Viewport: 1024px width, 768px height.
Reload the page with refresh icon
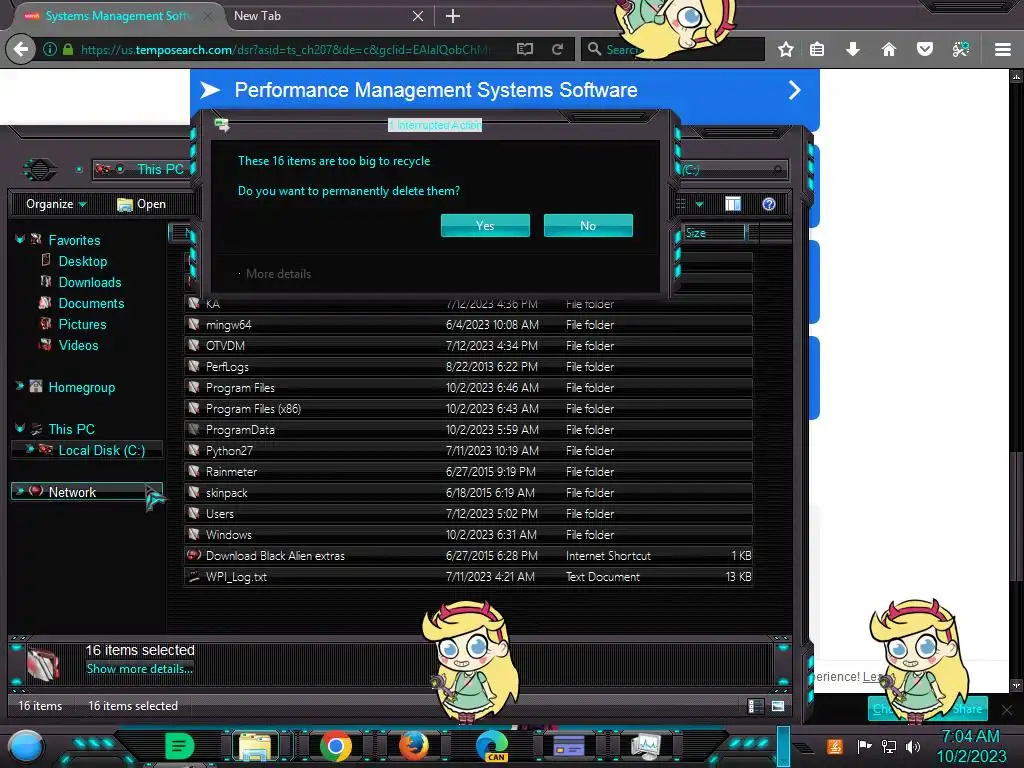point(557,49)
